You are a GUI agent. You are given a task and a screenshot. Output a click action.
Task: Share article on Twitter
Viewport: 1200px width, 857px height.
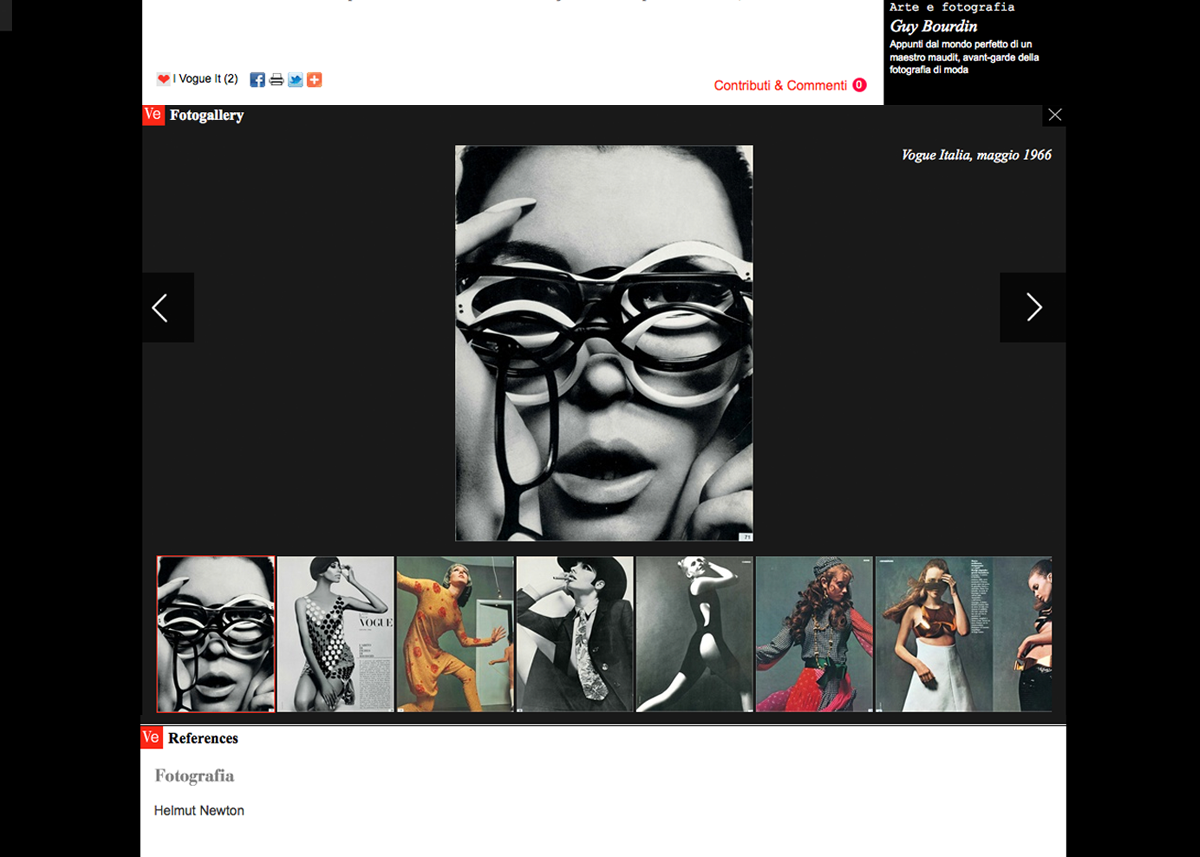tap(295, 80)
